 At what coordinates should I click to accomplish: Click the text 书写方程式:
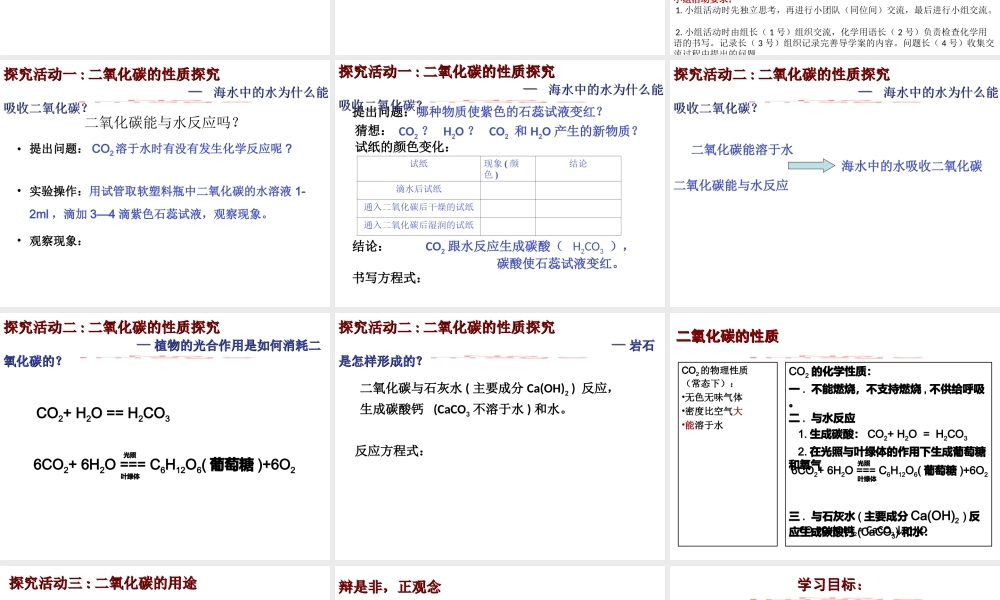click(x=387, y=278)
